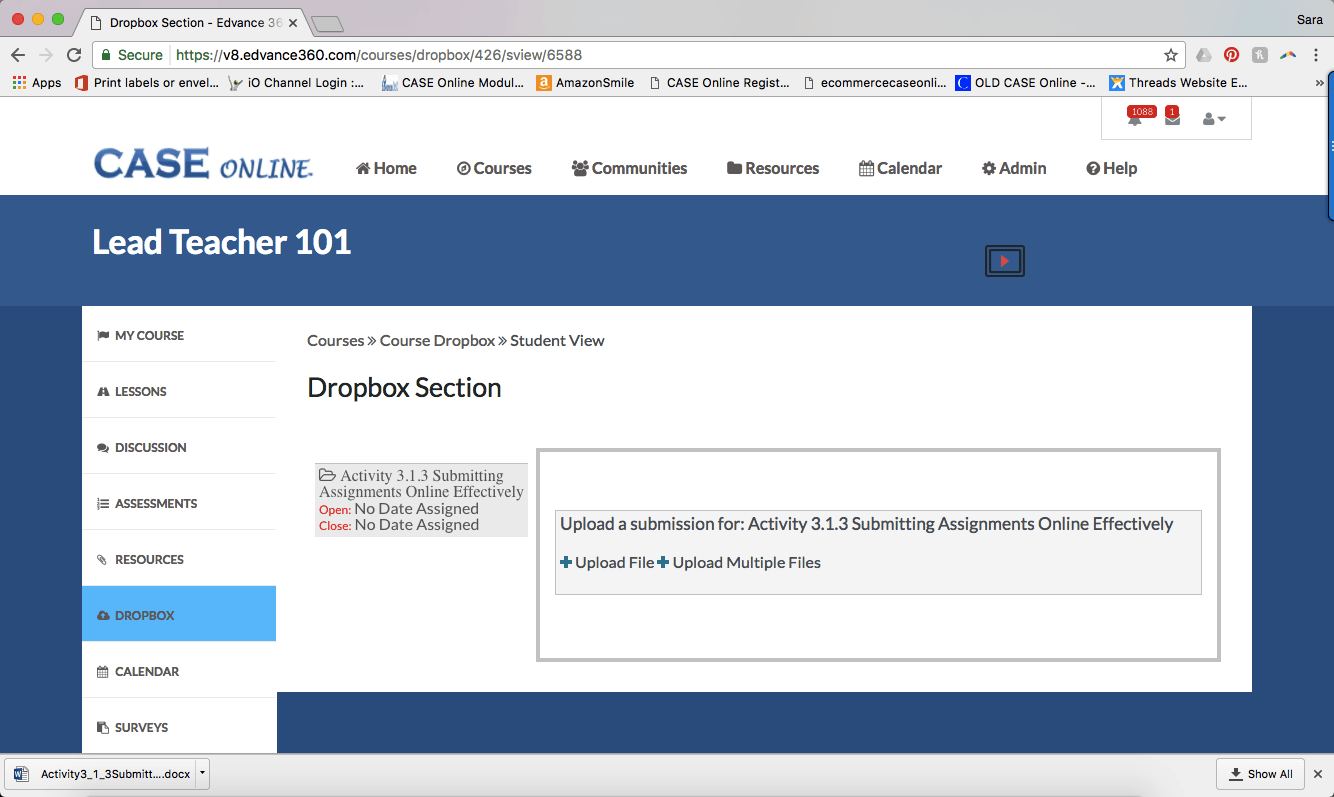Open the messages envelope icon

point(1172,120)
